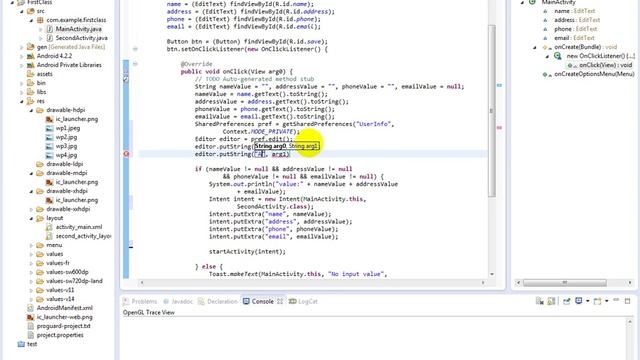The height and width of the screenshot is (360, 640).
Task: Click editor horizontal scrollbar right arrow
Action: point(483,282)
